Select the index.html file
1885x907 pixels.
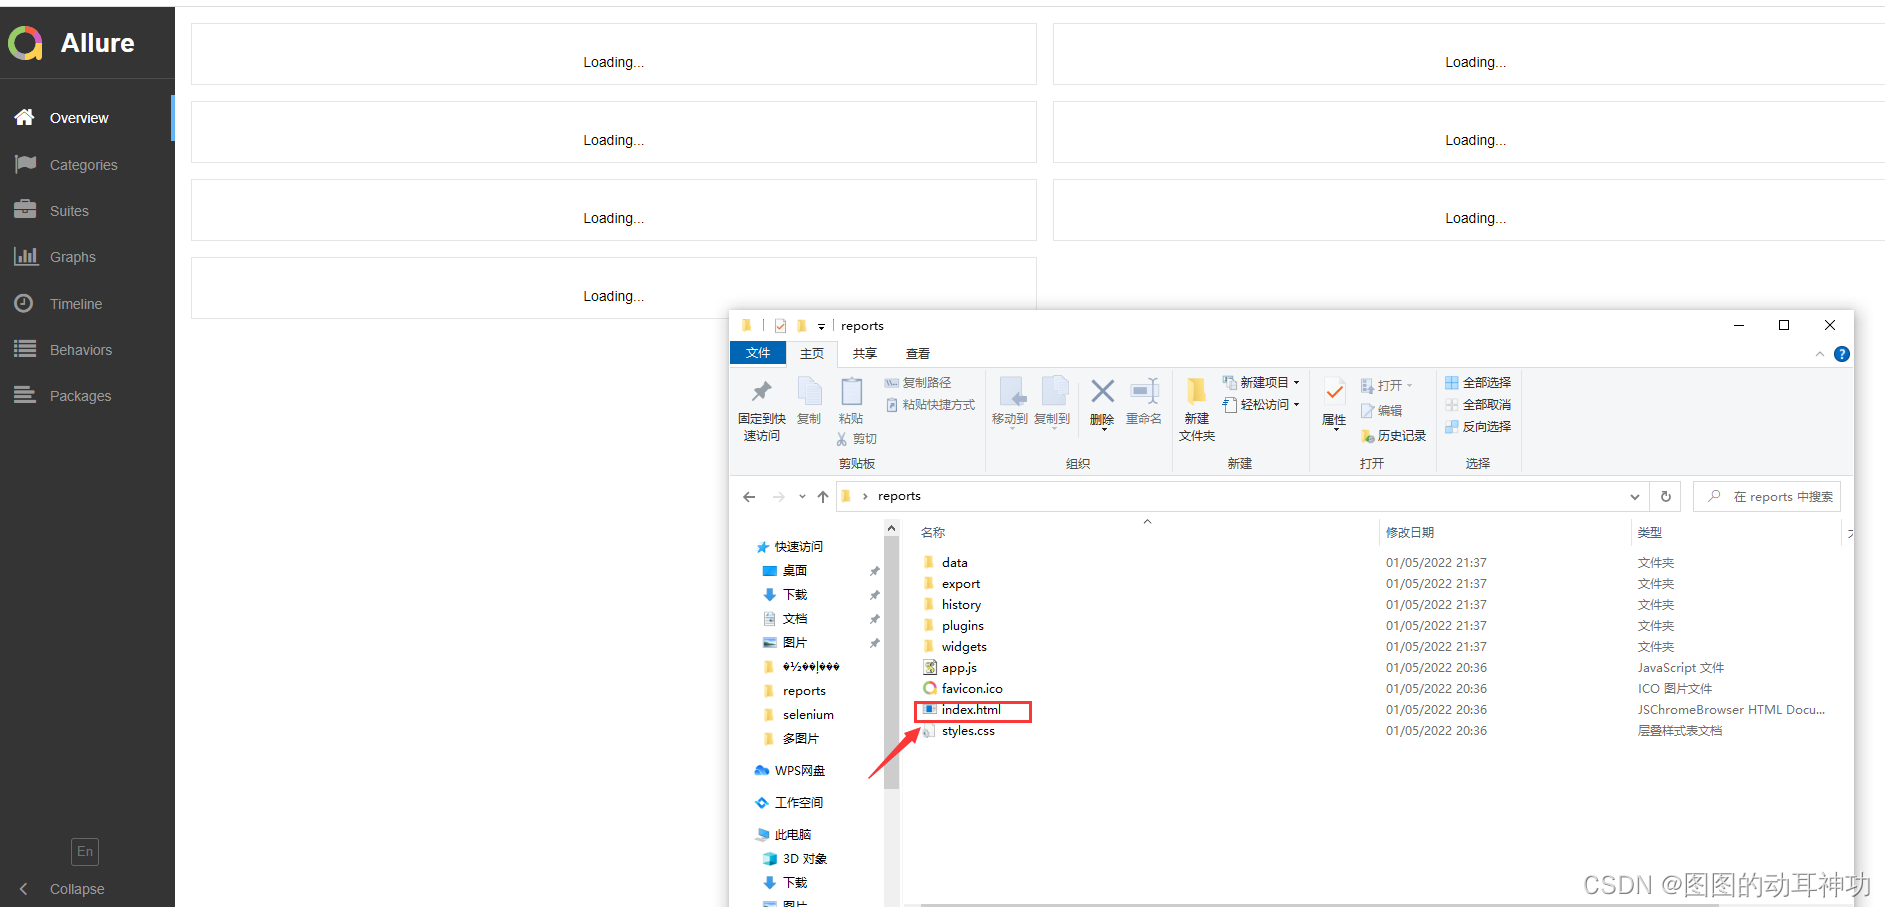click(971, 710)
